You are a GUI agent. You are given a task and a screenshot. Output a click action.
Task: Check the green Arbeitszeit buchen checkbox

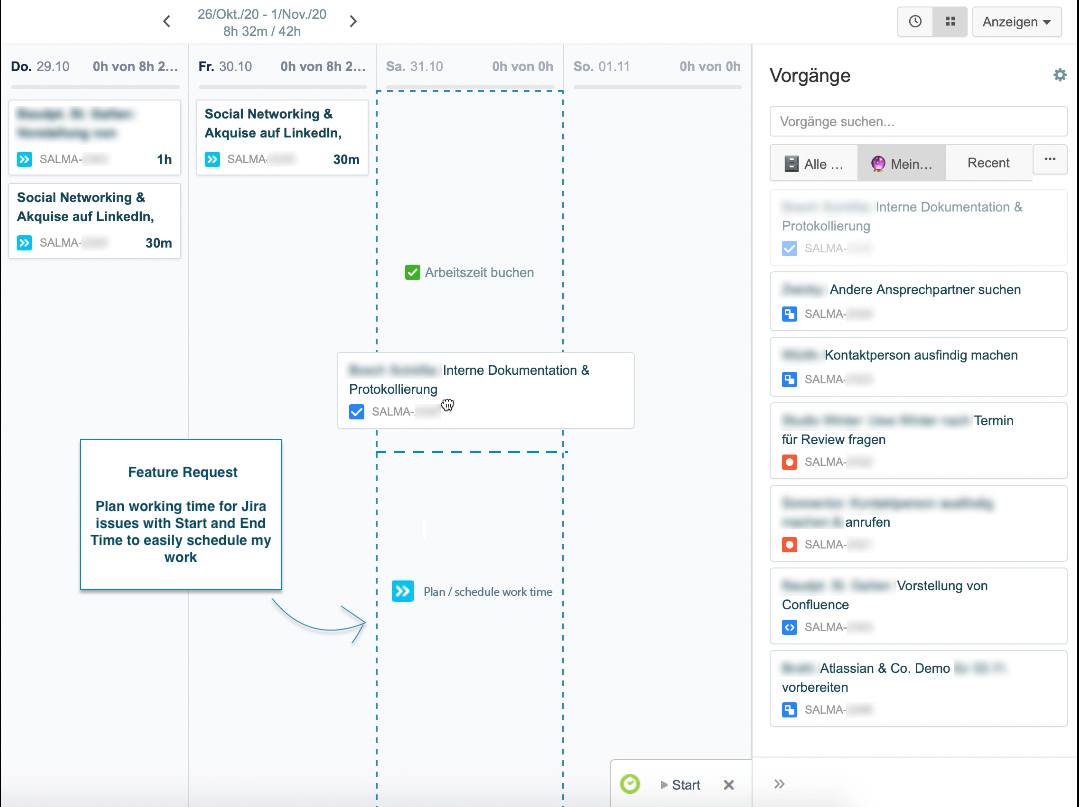point(412,272)
